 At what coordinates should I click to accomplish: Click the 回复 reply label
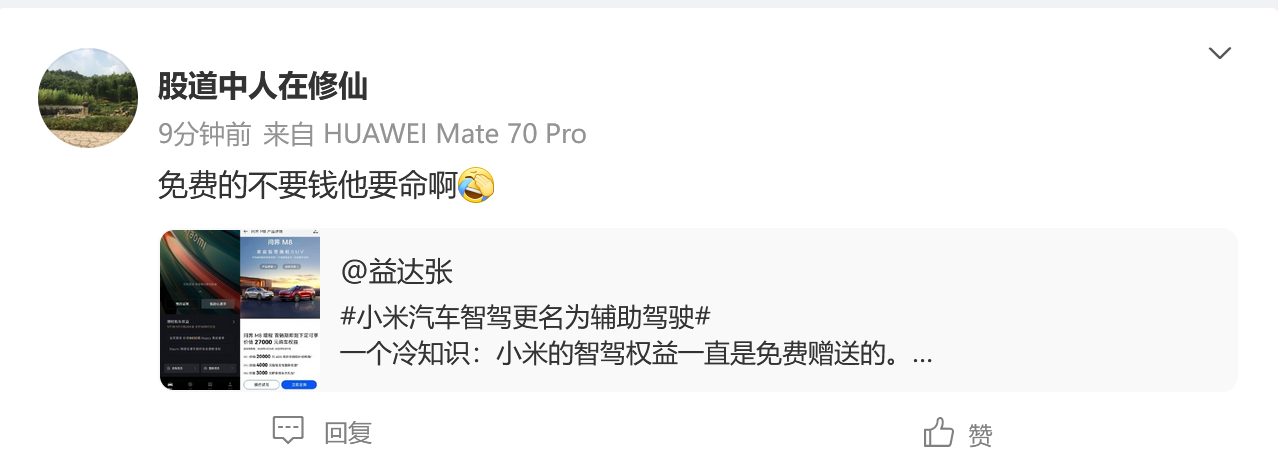[x=348, y=433]
